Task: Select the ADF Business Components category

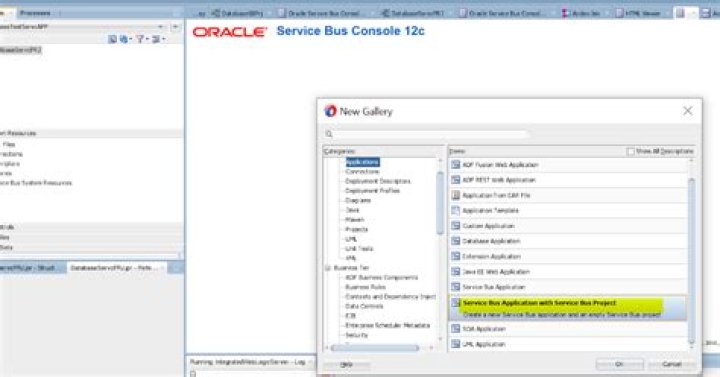Action: 382,277
